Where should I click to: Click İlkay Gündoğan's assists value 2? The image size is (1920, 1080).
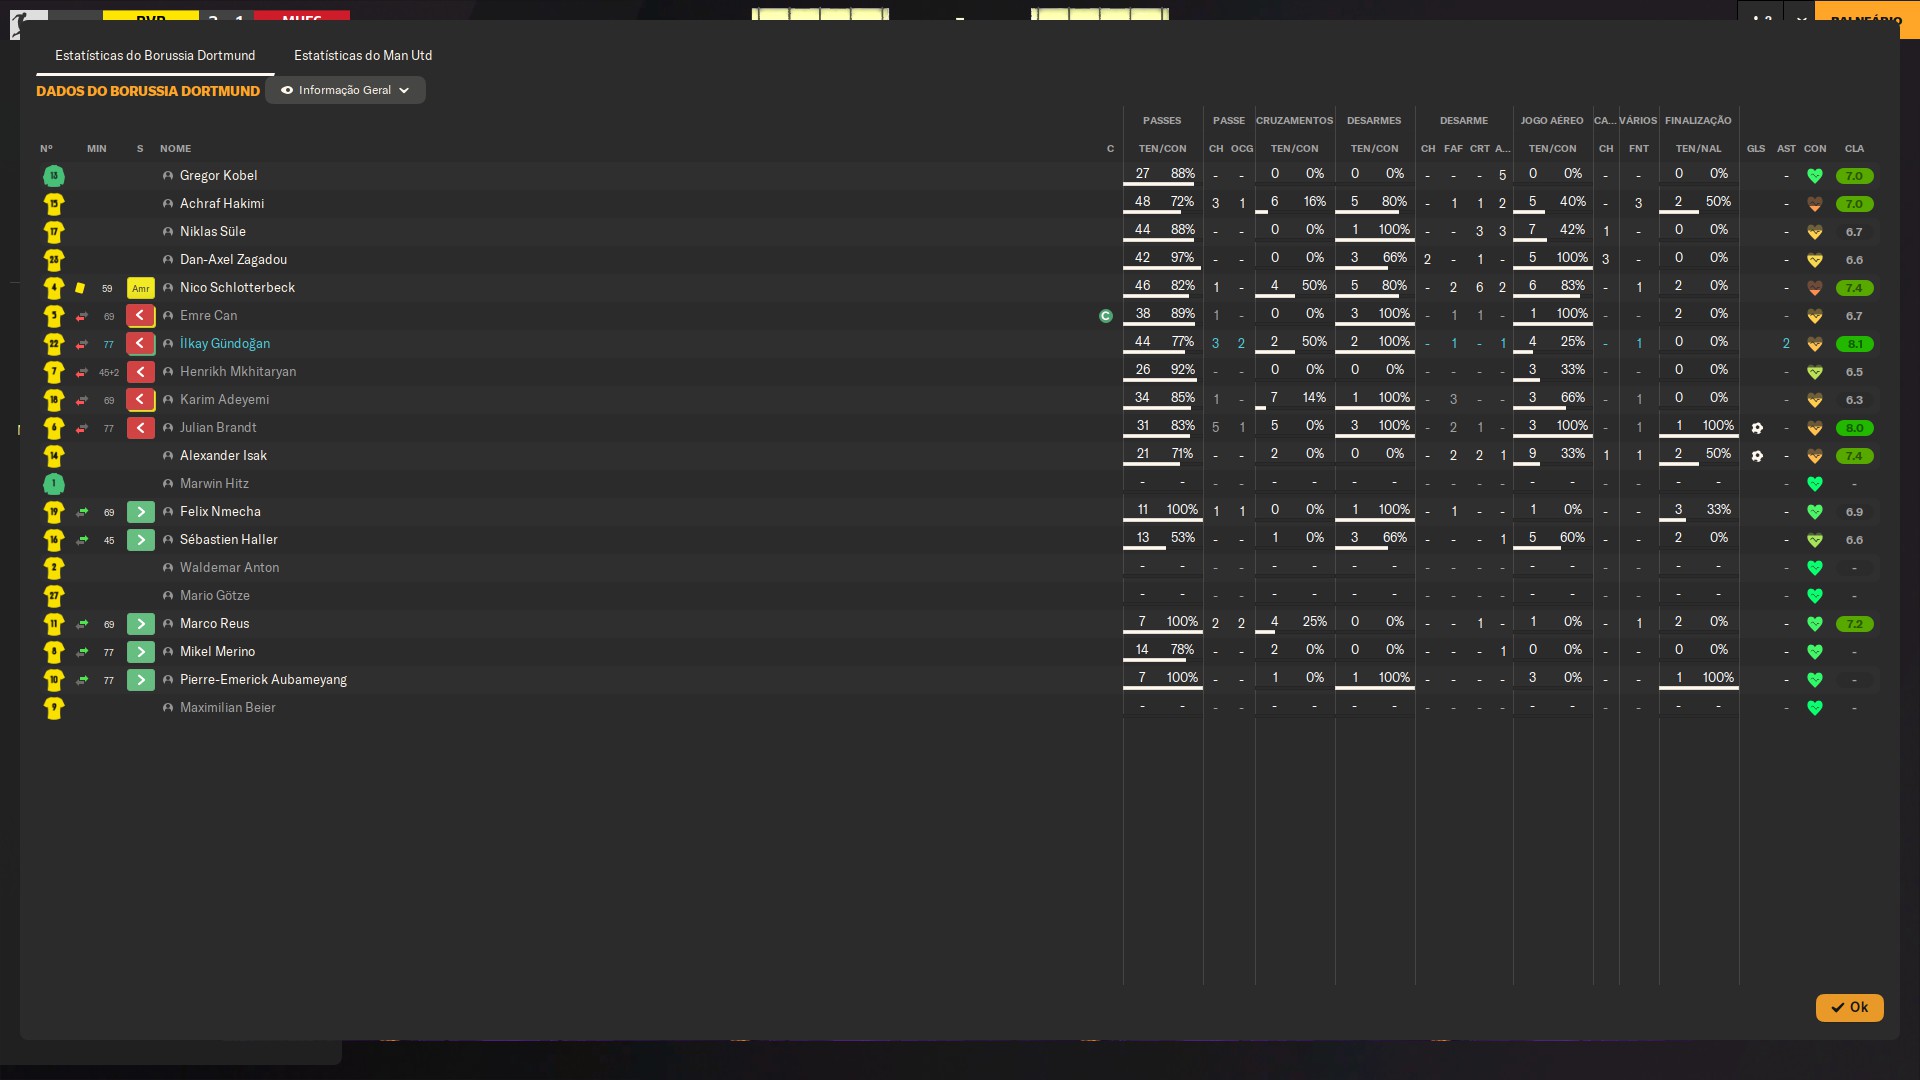1786,344
